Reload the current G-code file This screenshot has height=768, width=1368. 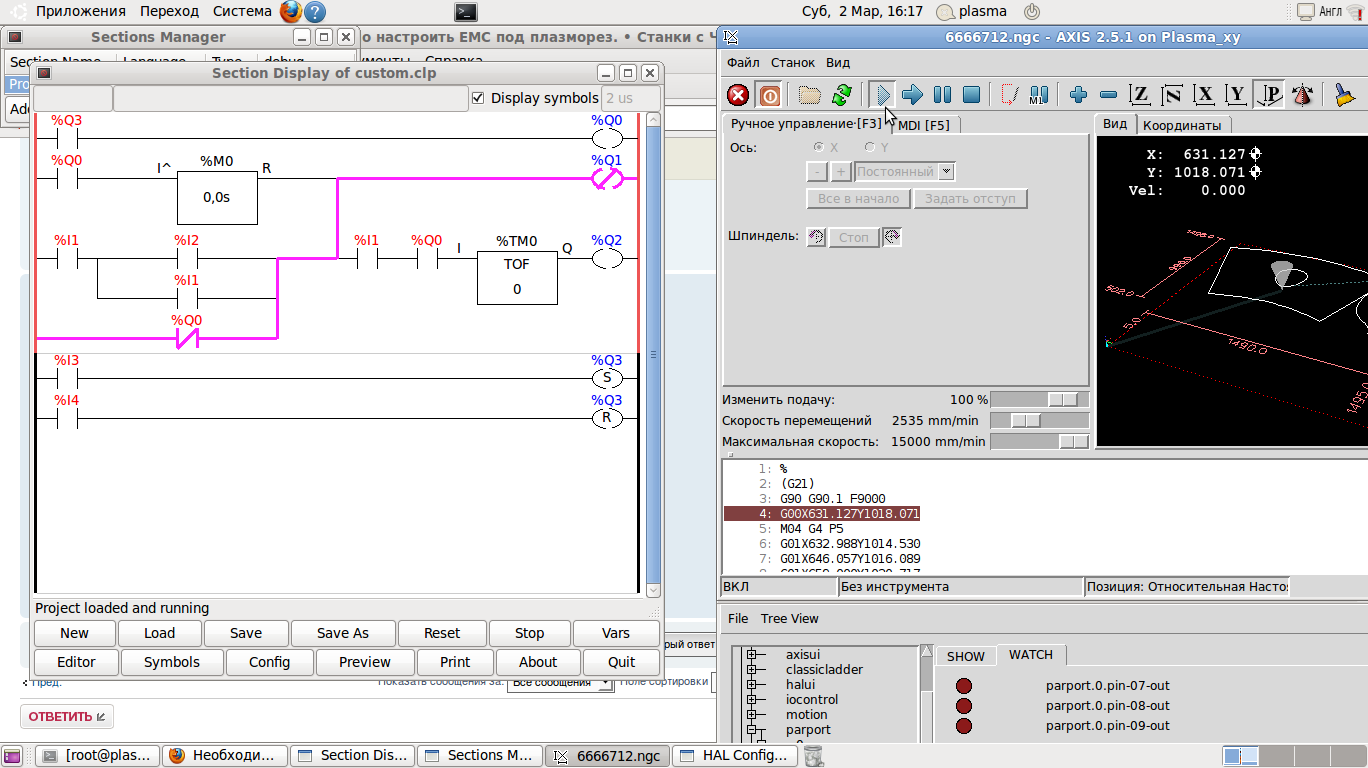(x=842, y=95)
